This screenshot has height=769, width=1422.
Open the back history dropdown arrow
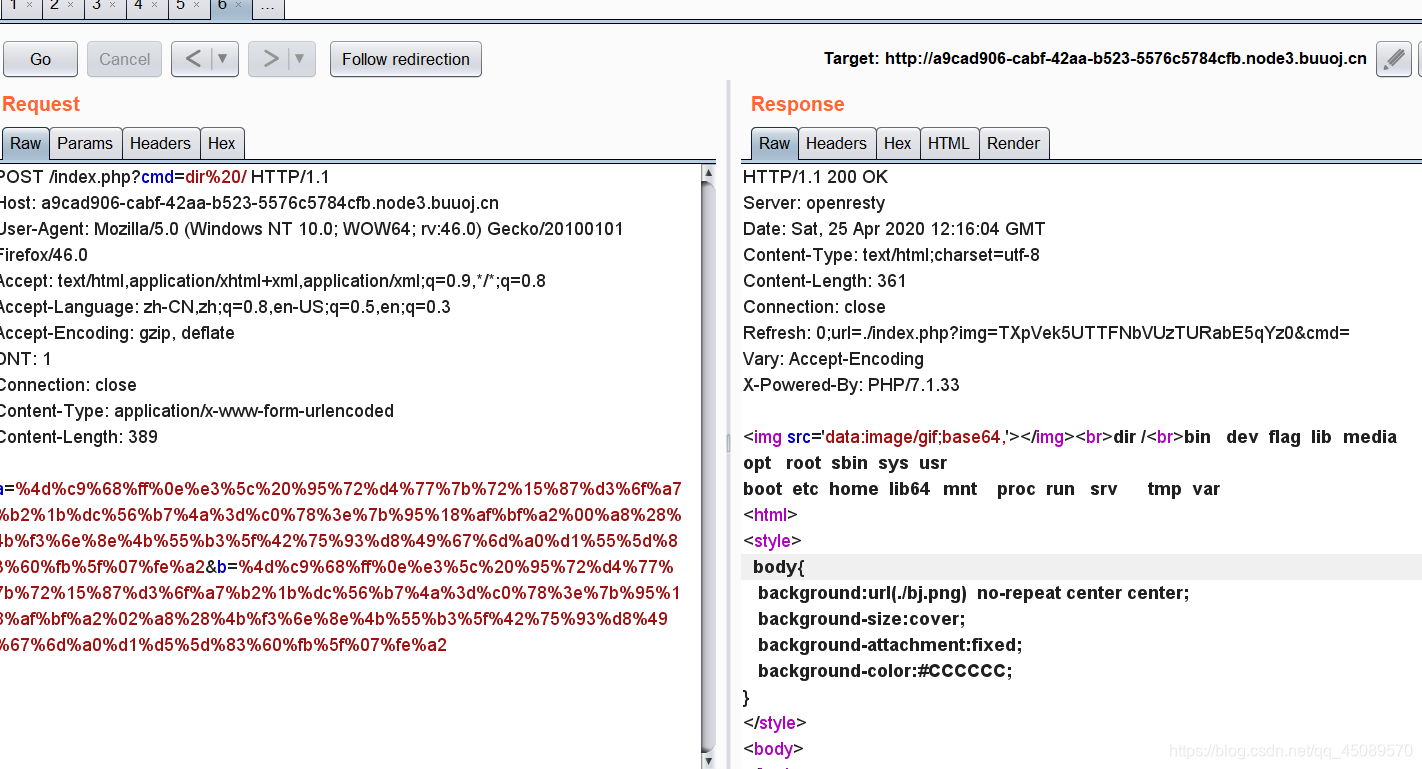click(x=223, y=59)
